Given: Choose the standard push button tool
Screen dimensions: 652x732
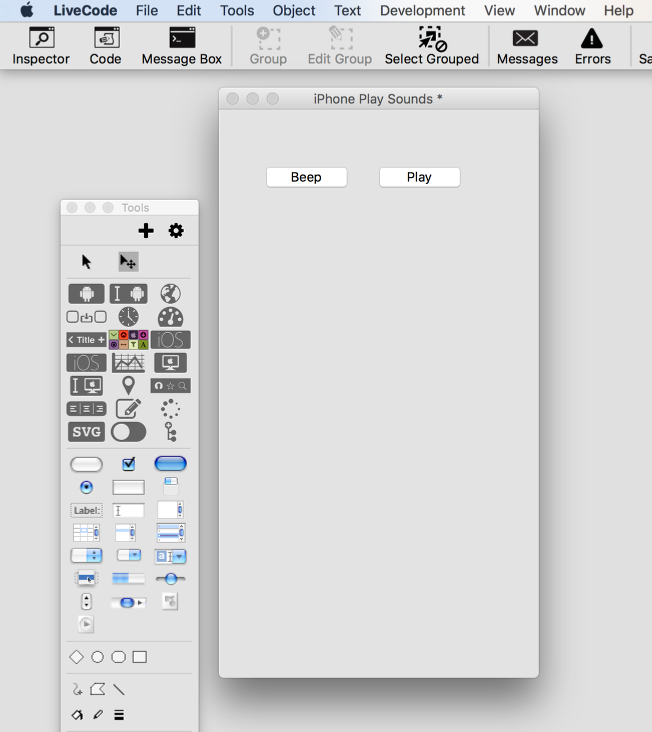Looking at the screenshot, I should pyautogui.click(x=86, y=464).
